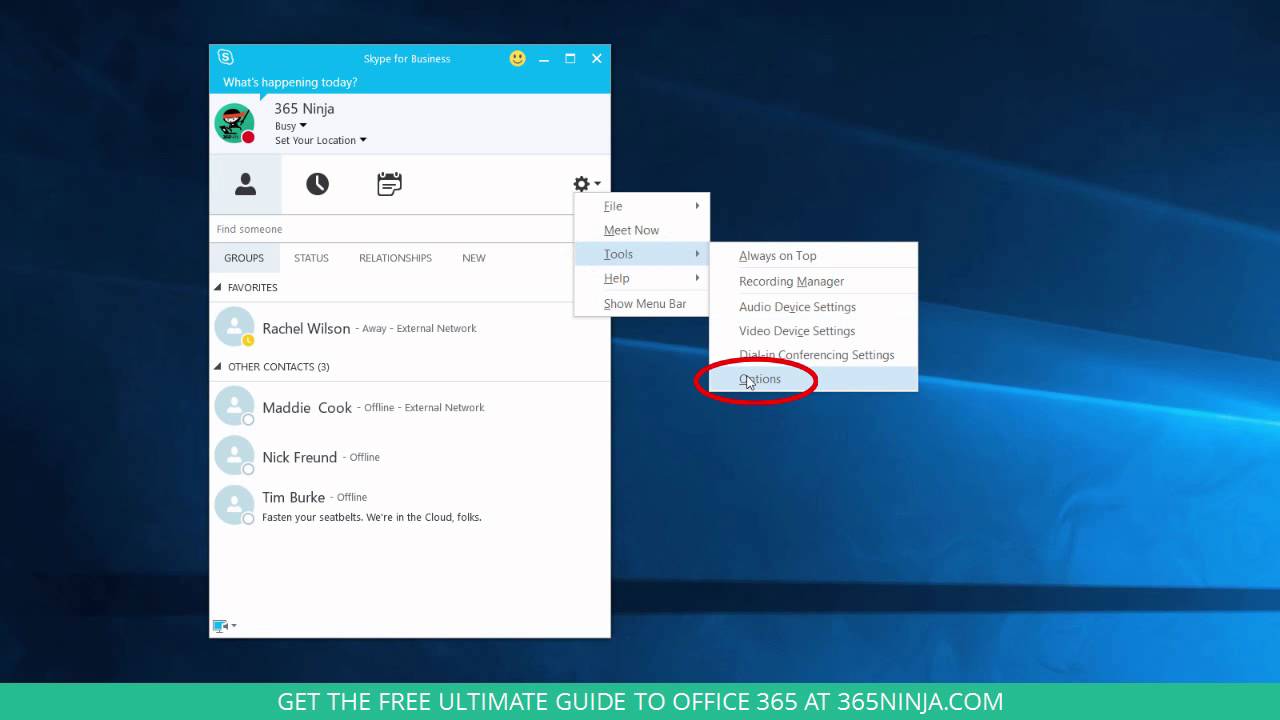
Task: Open the Set Your Location dropdown
Action: 321,140
